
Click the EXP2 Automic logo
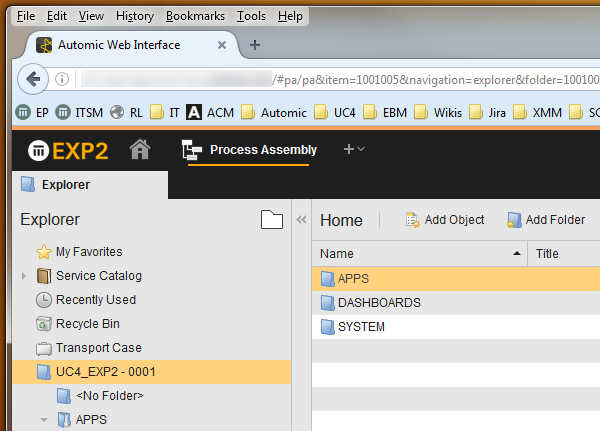tap(68, 150)
